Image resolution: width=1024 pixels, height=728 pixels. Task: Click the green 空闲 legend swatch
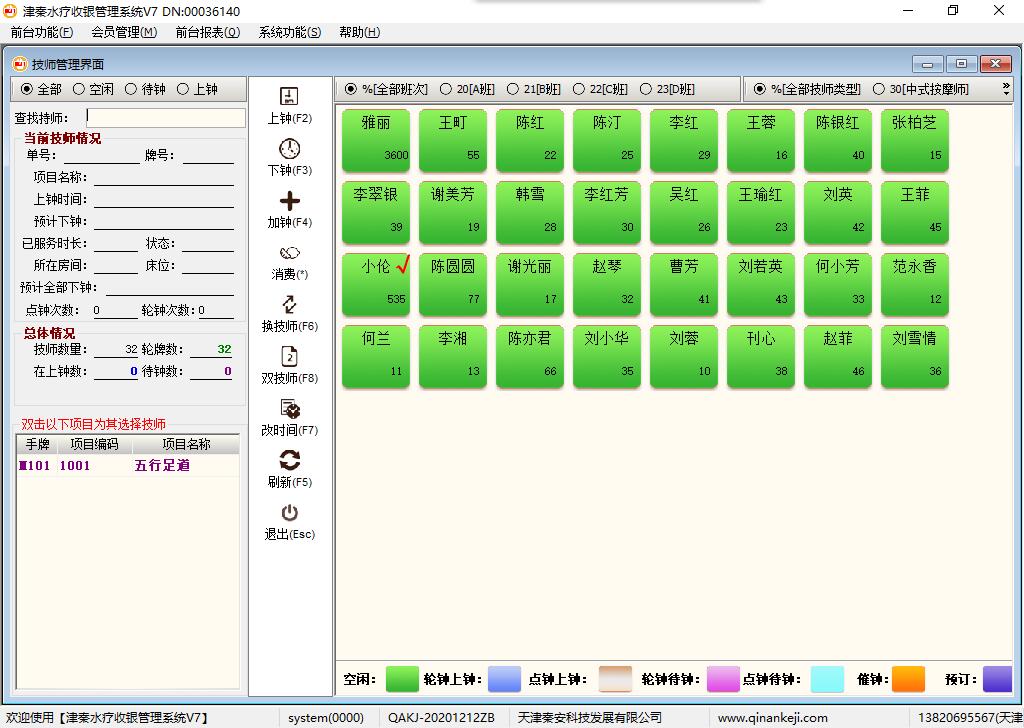[402, 679]
